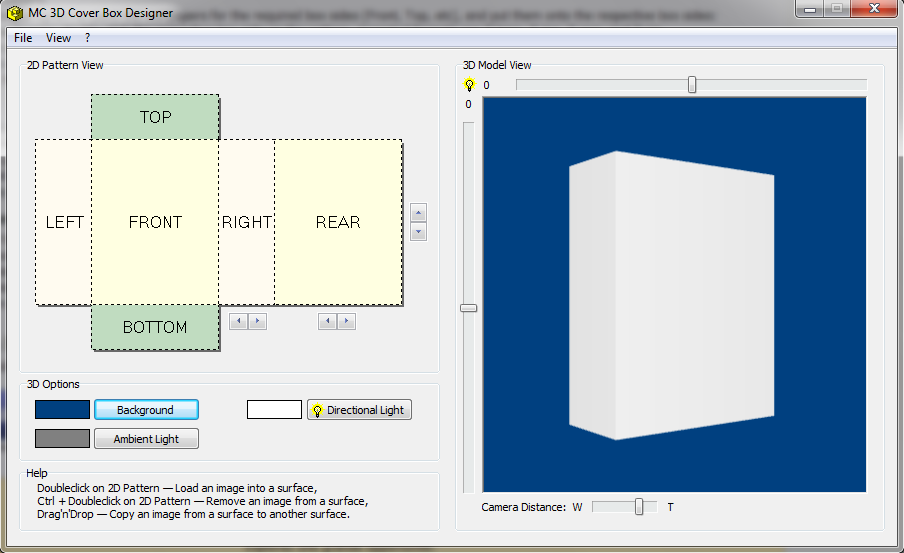Screen dimensions: 904x553
Task: Click the right arrow under the REAR panel
Action: click(346, 321)
